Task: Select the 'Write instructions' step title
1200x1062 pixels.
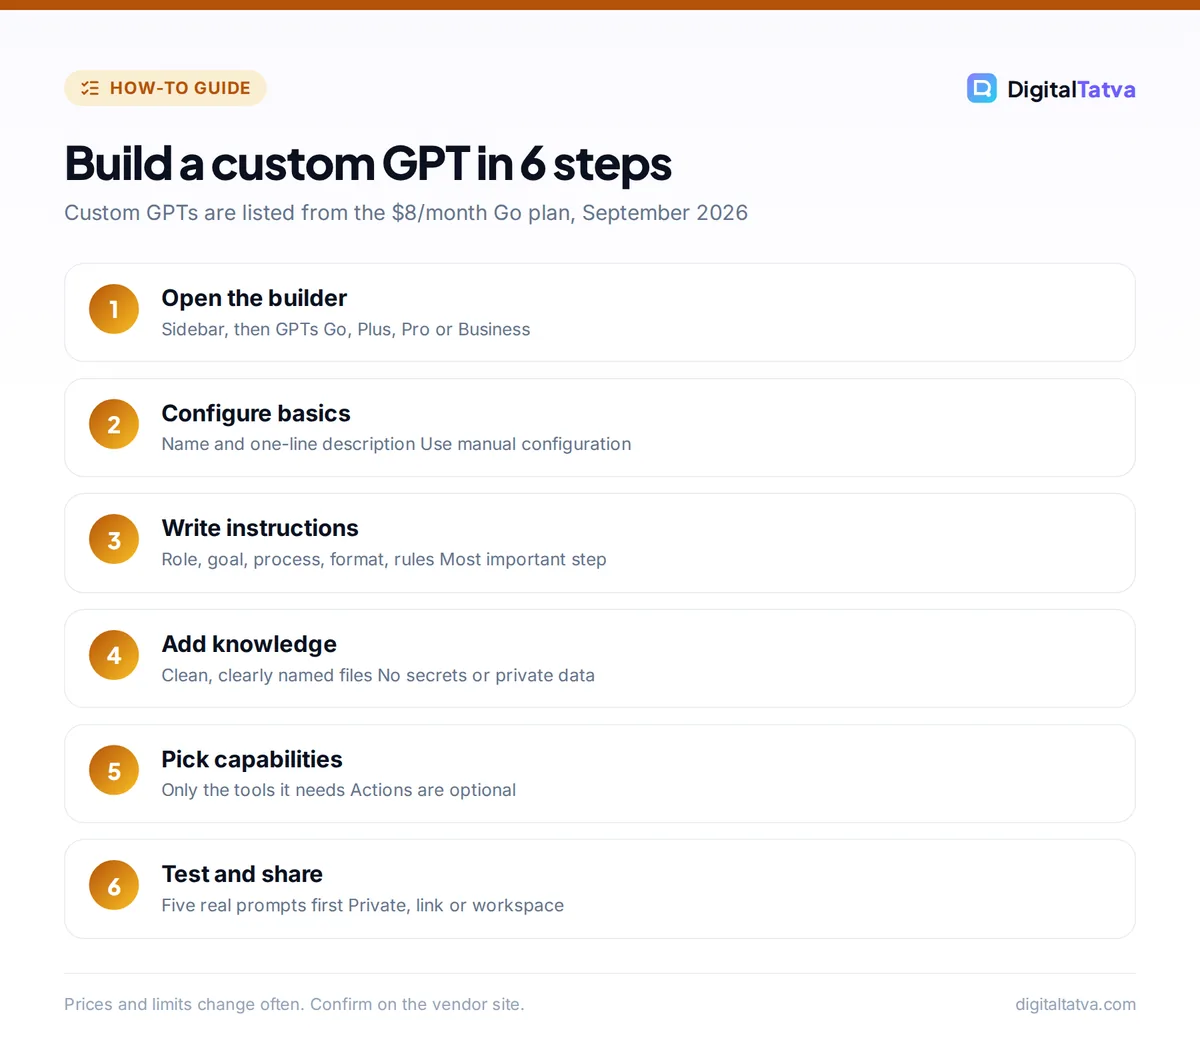Action: (x=260, y=528)
